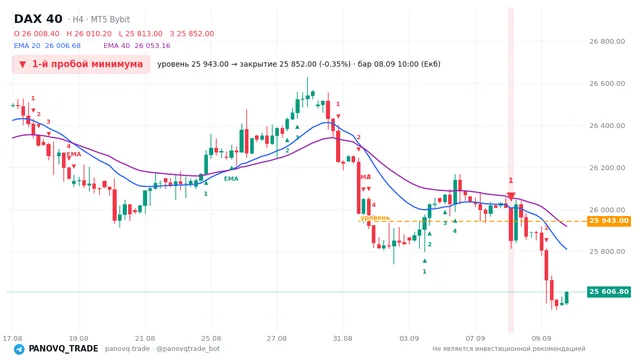Click the 26 000.00 price axis label
Screen dimensions: 640x360
[x=607, y=209]
